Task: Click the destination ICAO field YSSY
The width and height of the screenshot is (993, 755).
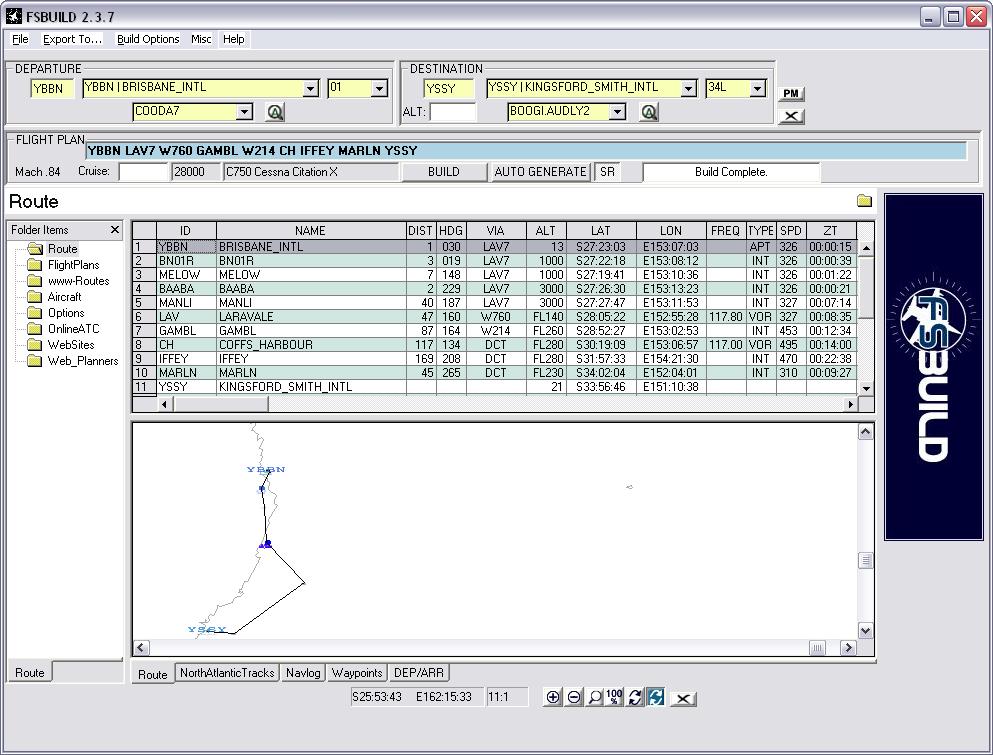Action: (448, 89)
